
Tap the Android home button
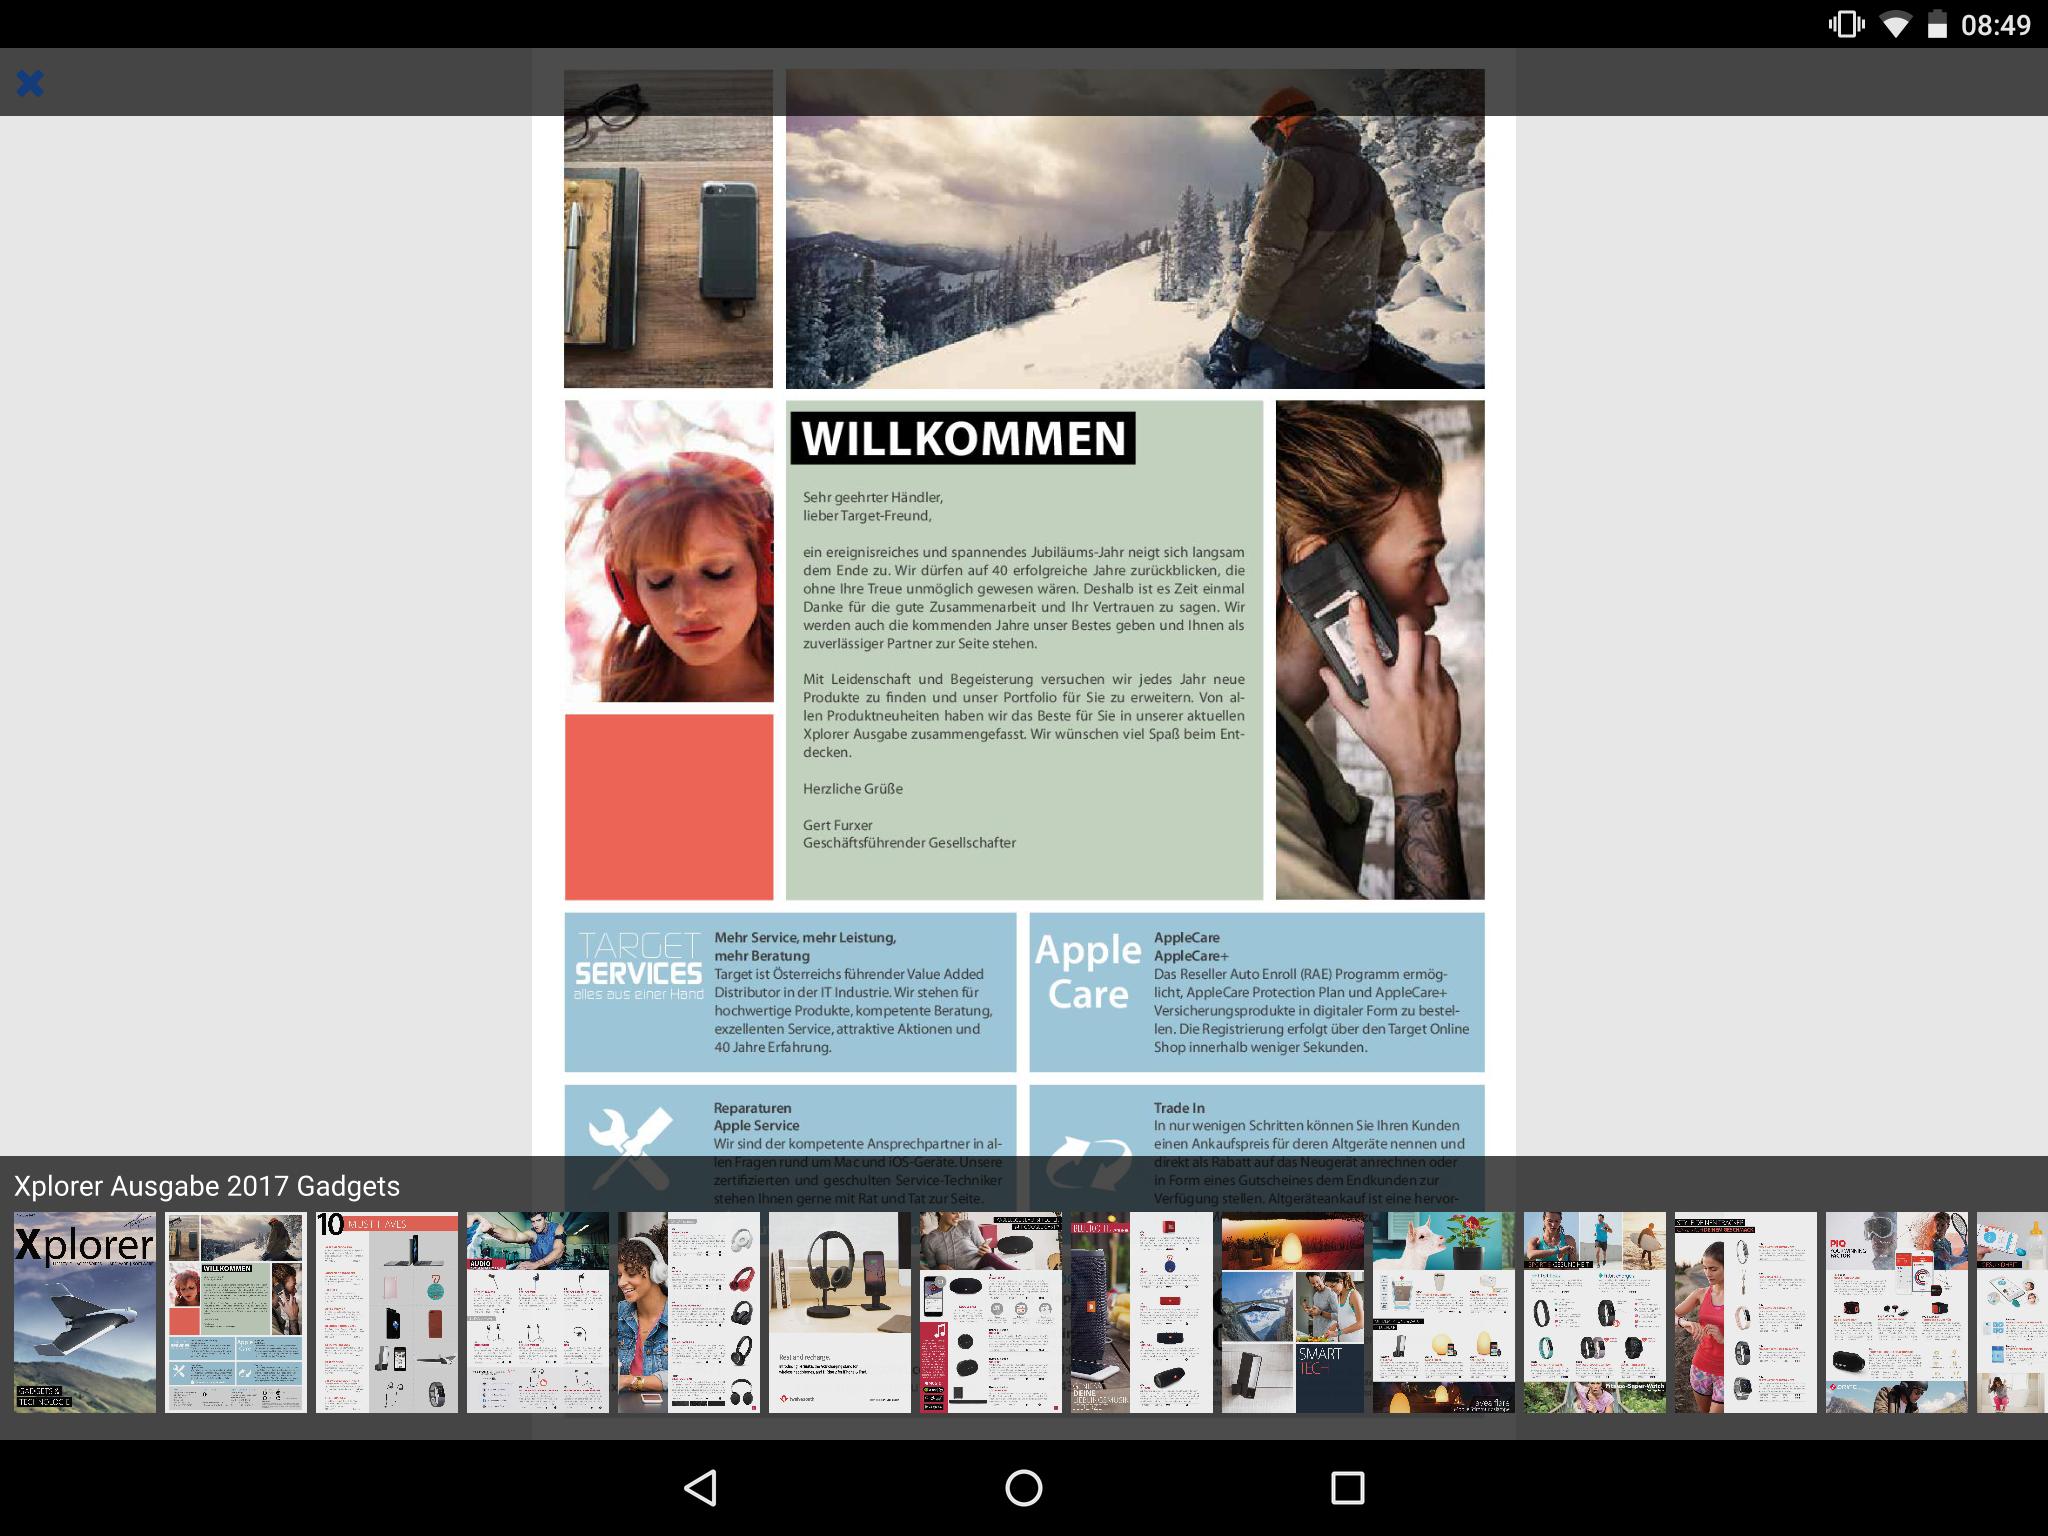1023,1488
